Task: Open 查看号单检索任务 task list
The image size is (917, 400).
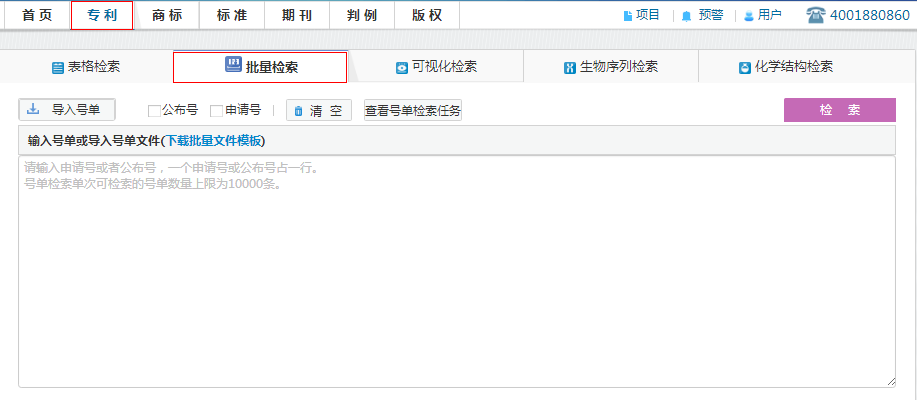Action: click(x=412, y=111)
